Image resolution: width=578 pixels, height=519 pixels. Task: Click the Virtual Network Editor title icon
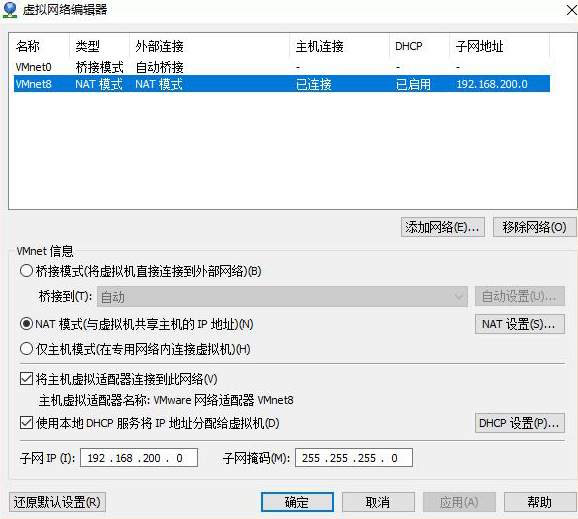10,10
